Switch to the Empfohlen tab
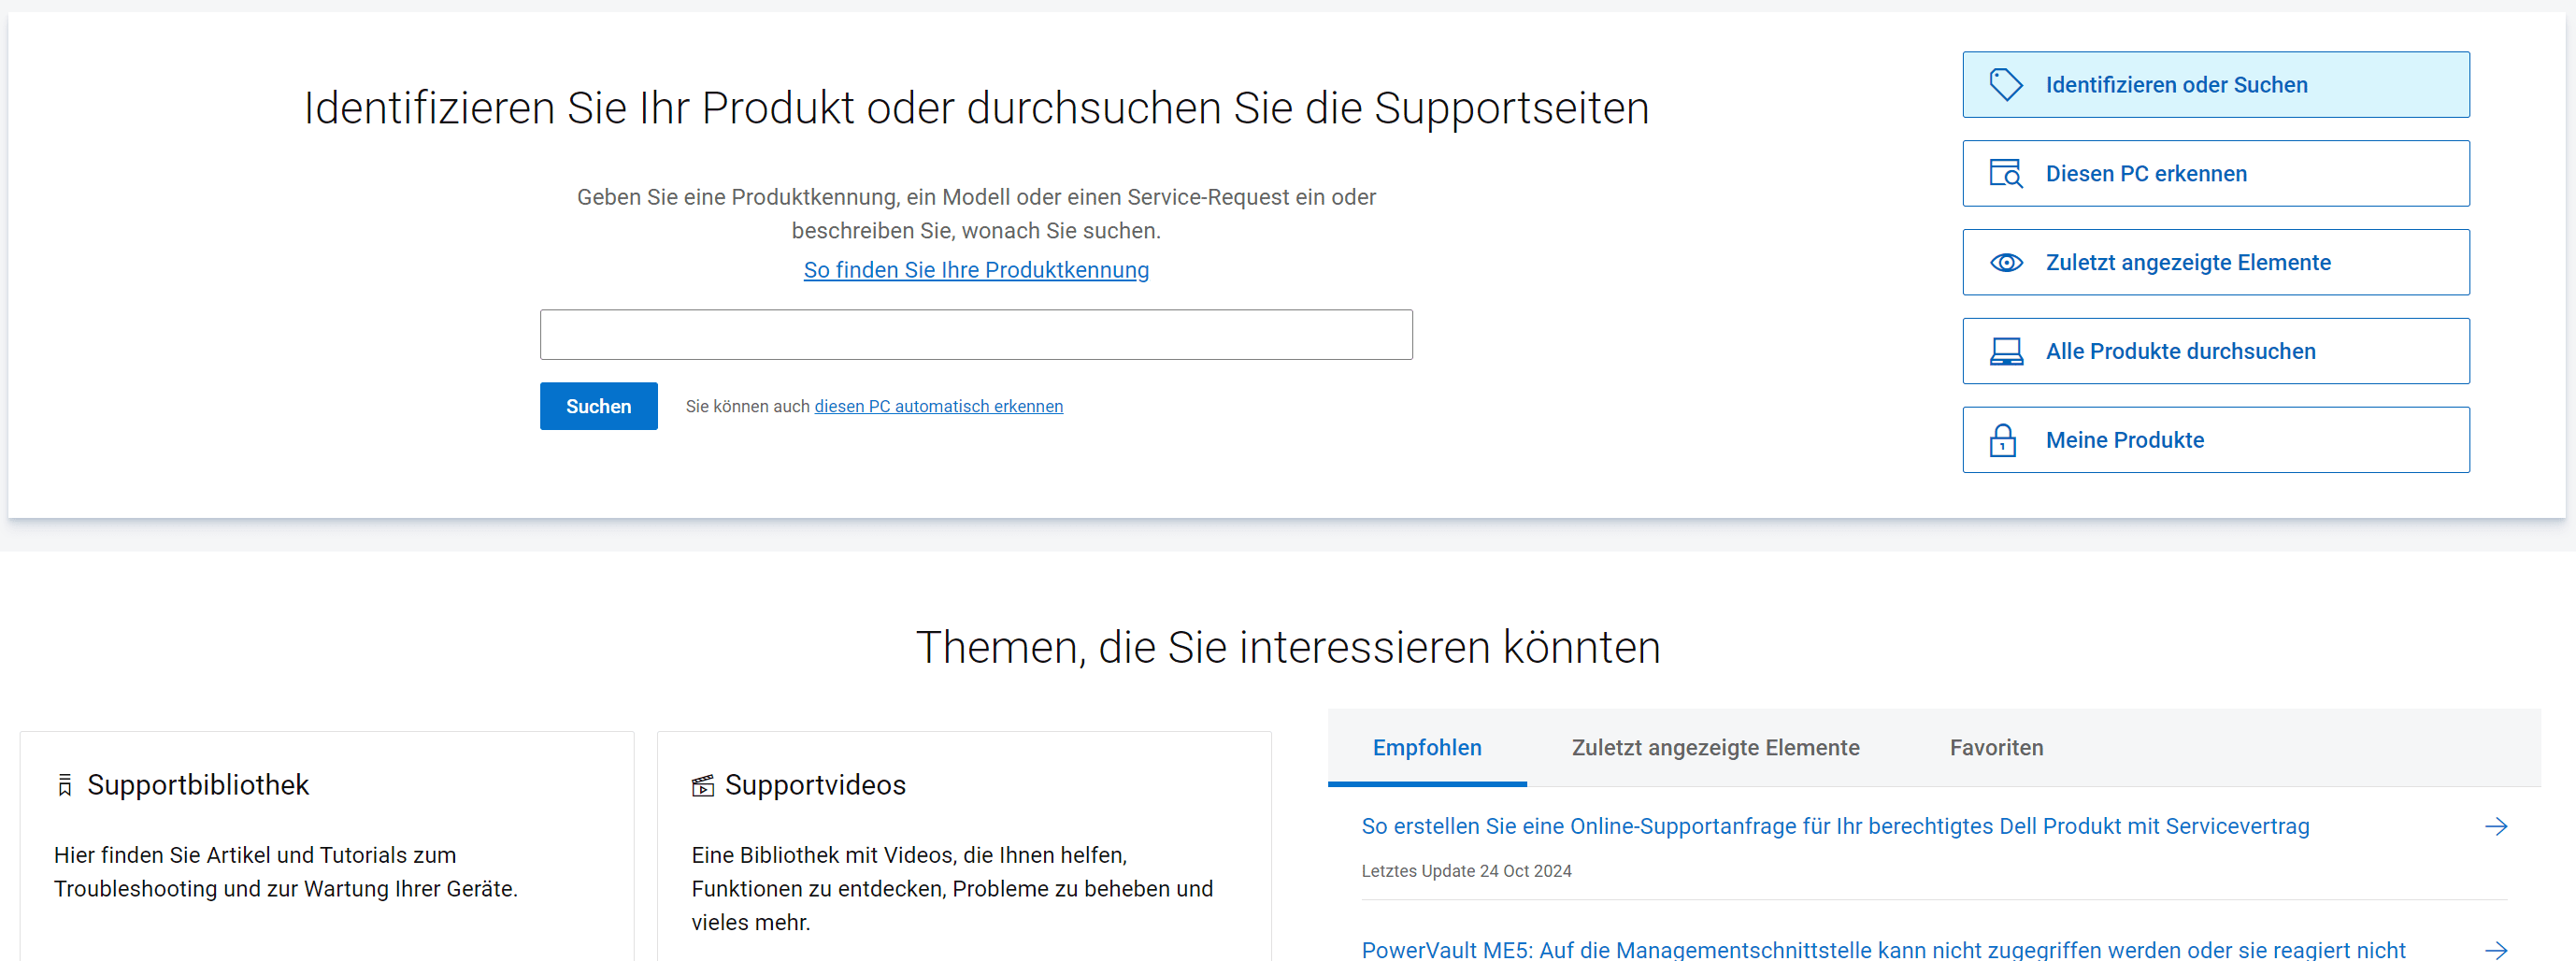The width and height of the screenshot is (2576, 961). (x=1426, y=748)
